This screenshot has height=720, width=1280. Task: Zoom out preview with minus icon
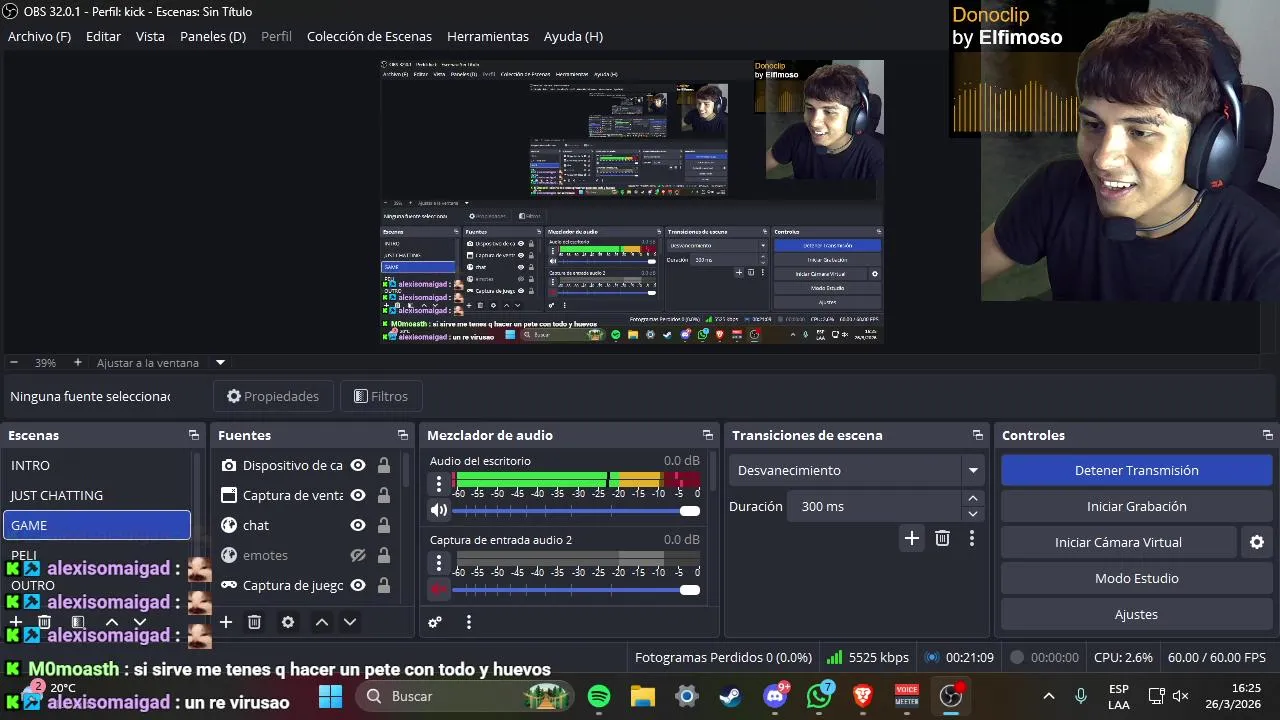click(14, 362)
